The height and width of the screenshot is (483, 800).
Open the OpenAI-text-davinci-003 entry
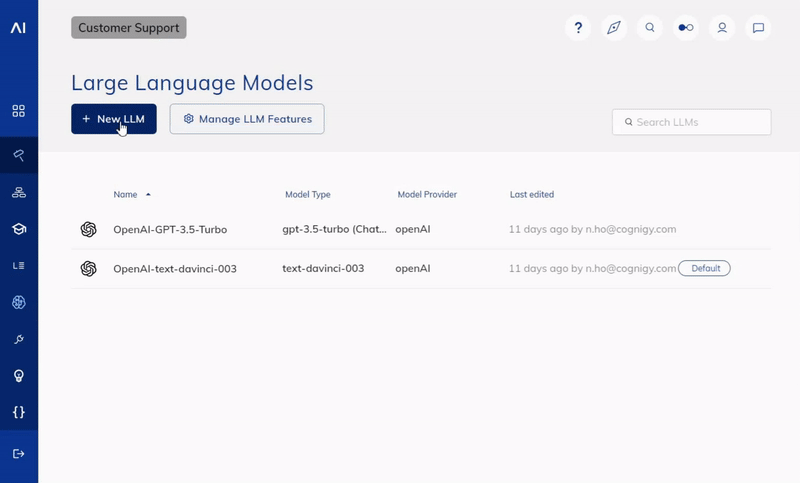tap(175, 269)
